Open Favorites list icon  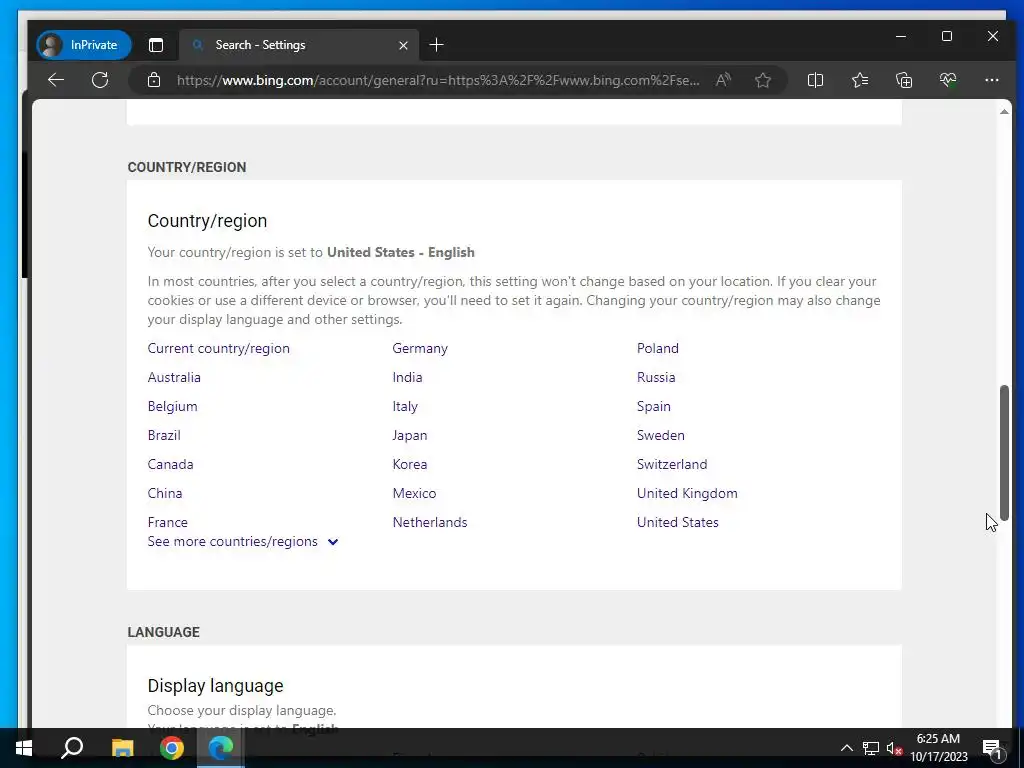[859, 80]
